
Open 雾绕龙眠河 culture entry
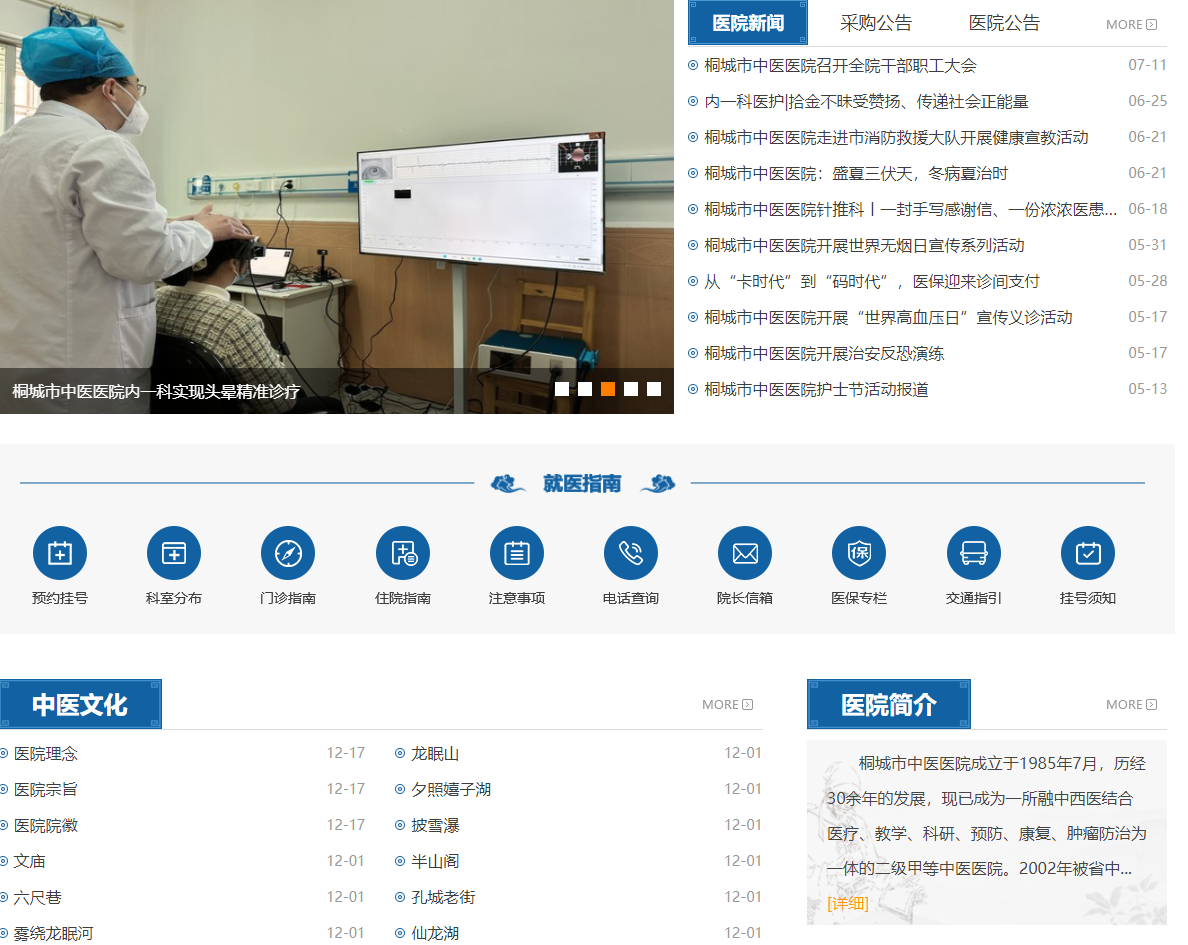tap(53, 933)
